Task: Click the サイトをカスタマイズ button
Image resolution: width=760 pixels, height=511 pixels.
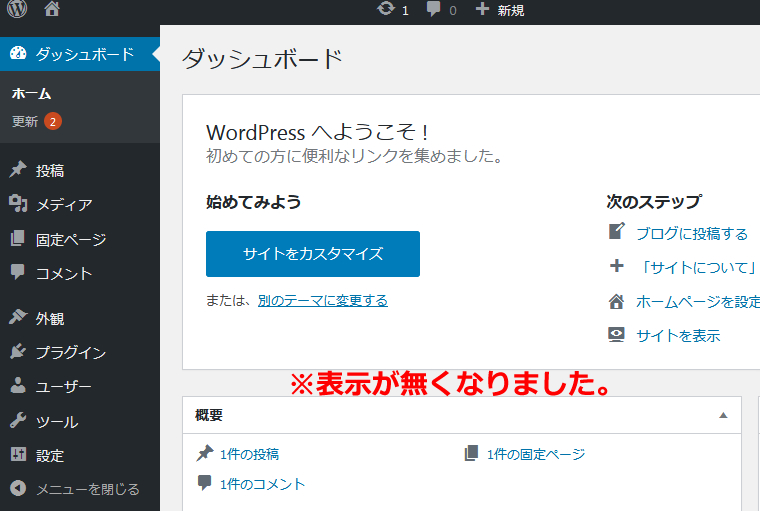Action: coord(313,254)
